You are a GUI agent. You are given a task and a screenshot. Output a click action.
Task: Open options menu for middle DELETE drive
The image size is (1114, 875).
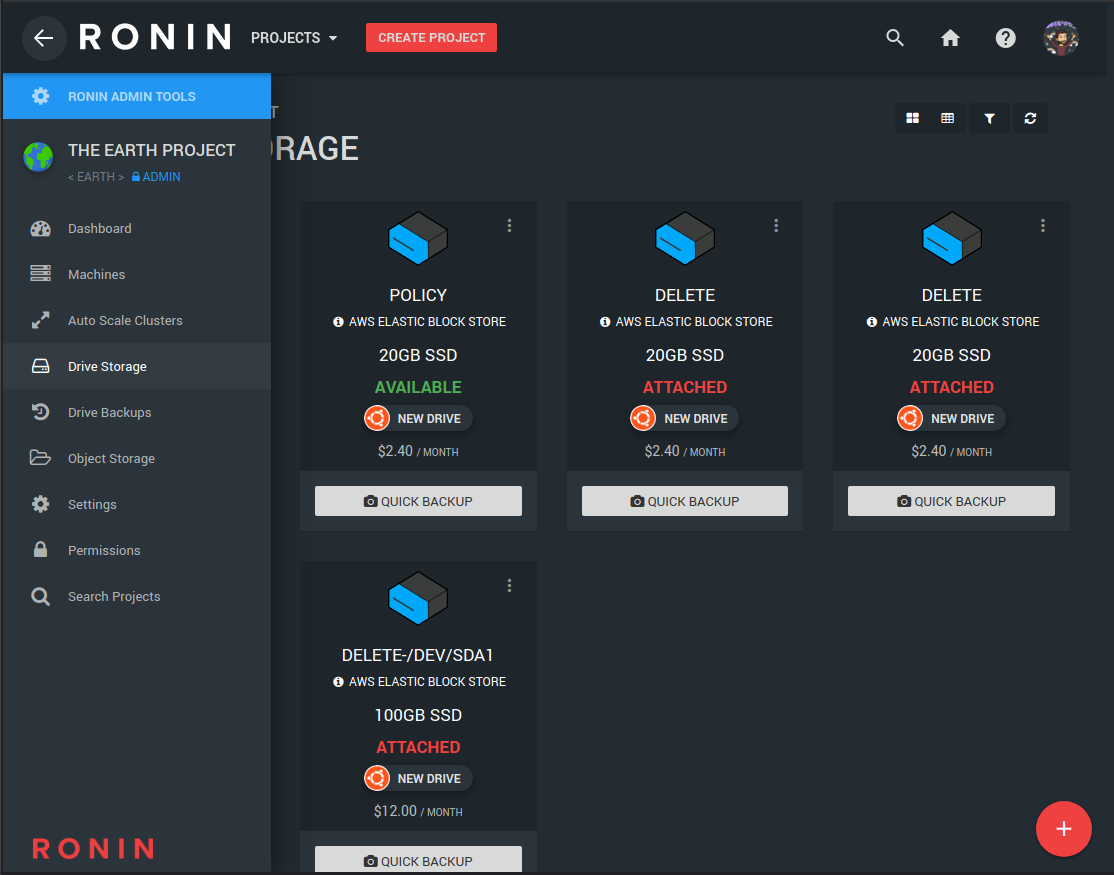tap(776, 225)
